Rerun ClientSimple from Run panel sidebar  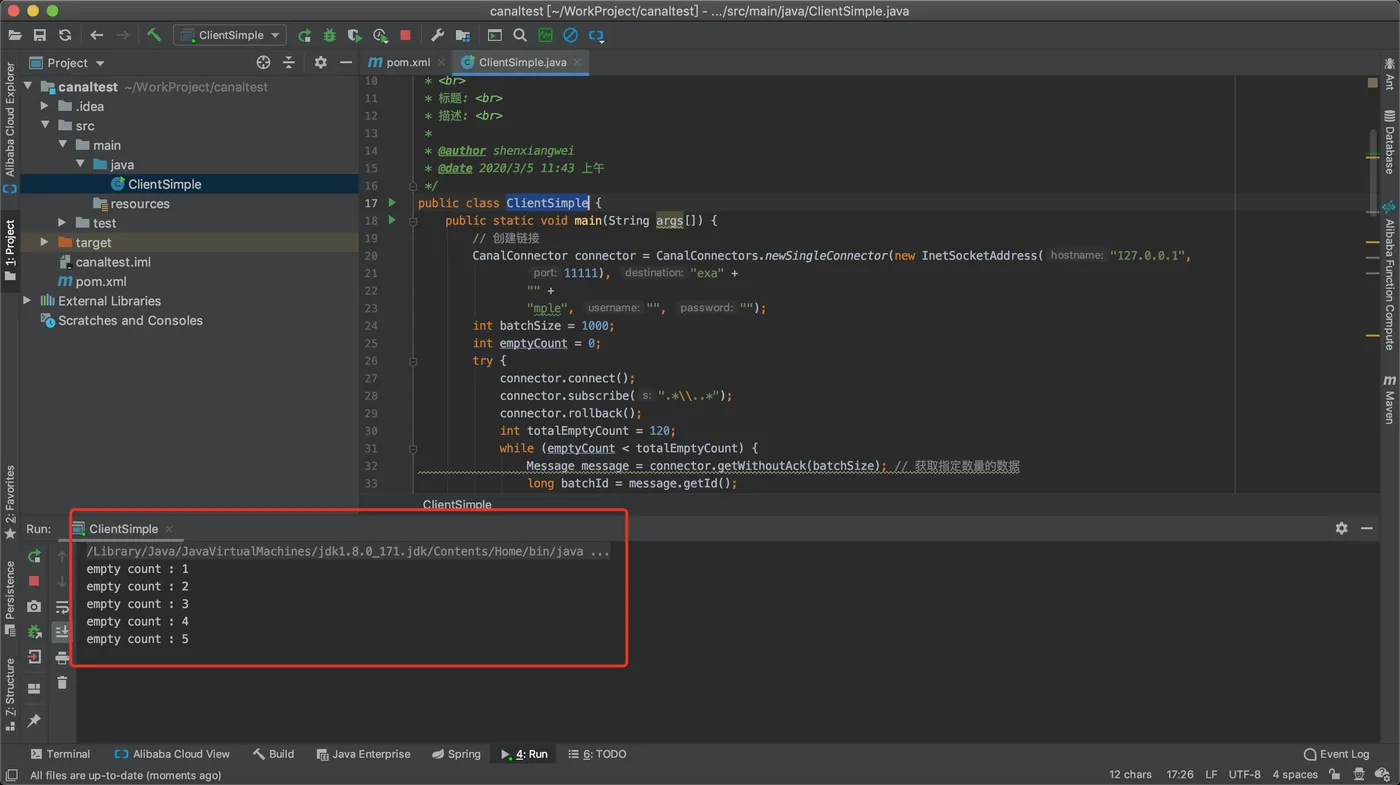(x=34, y=556)
